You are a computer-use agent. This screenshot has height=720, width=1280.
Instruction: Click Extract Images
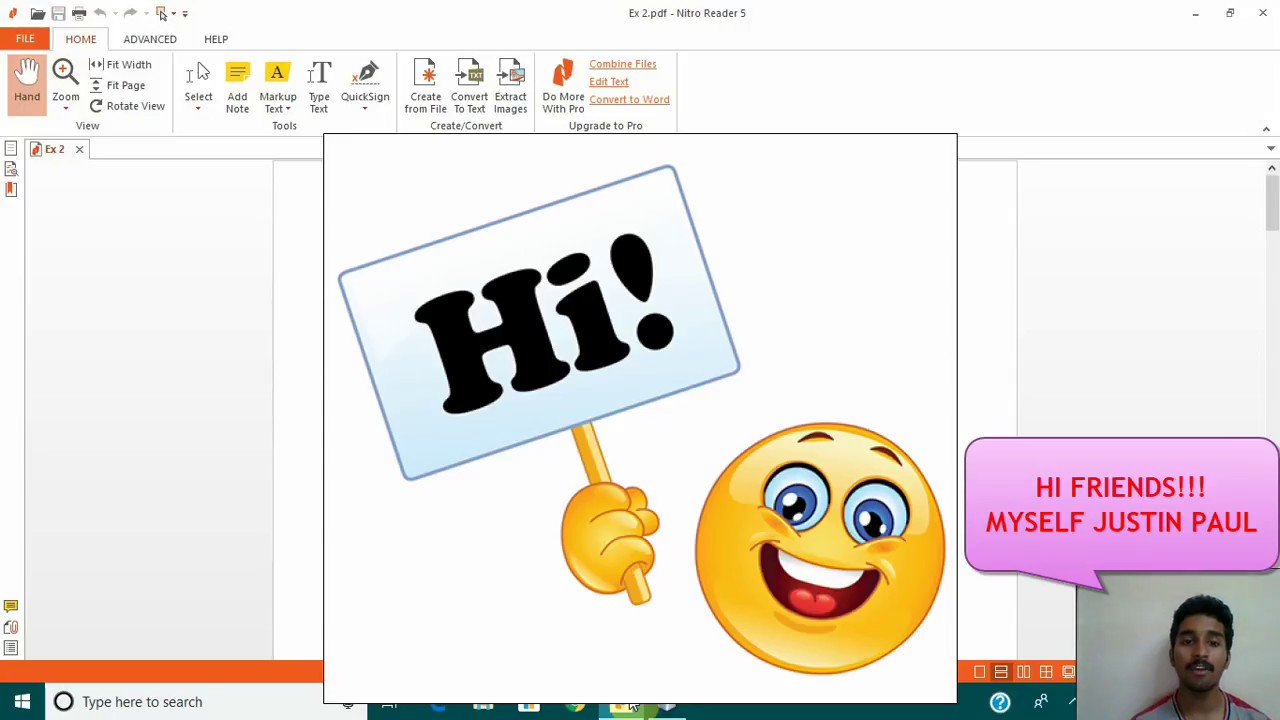(x=510, y=87)
